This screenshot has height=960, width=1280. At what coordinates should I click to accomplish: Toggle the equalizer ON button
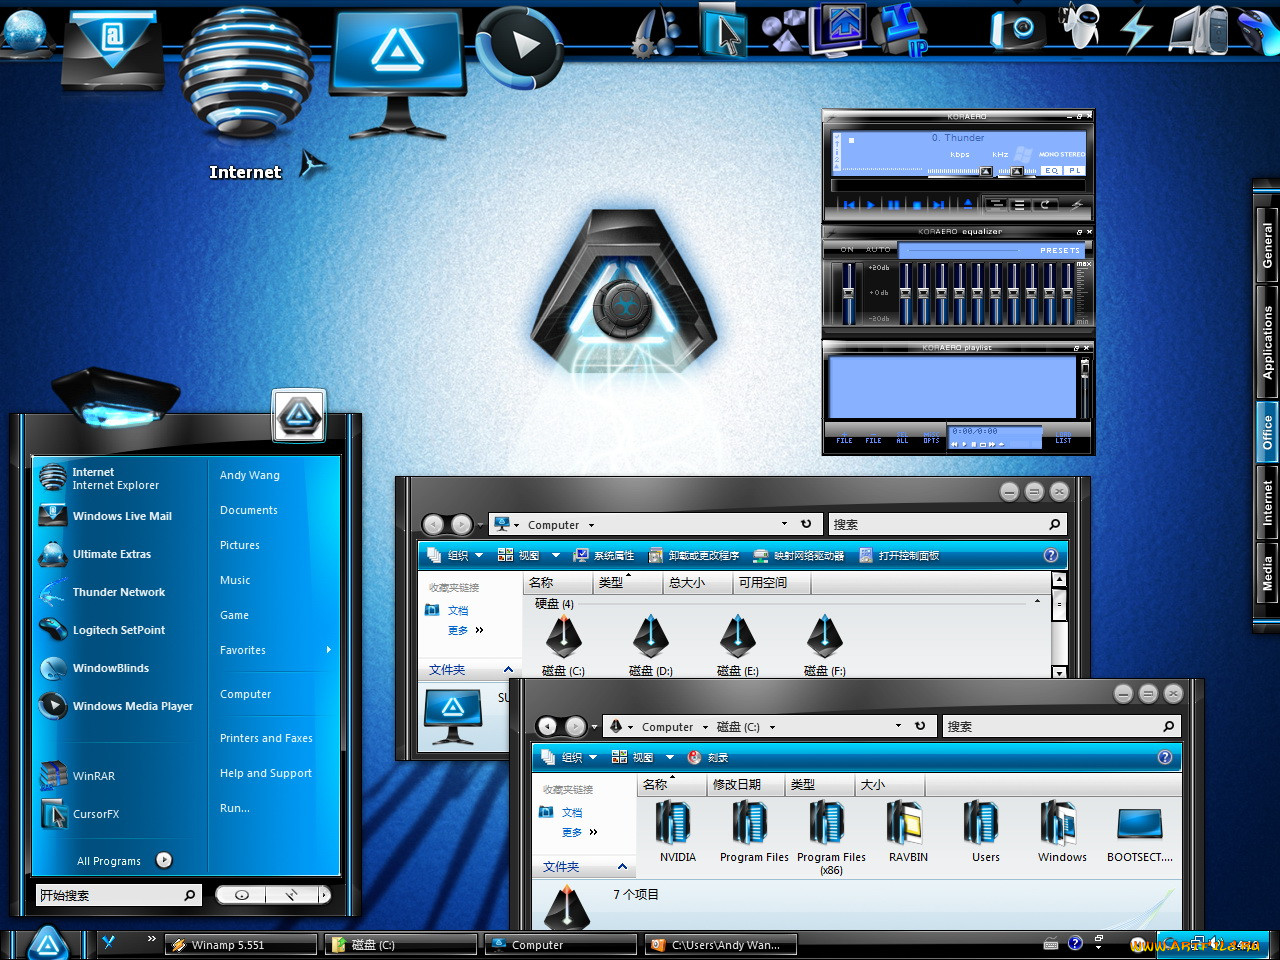click(x=847, y=250)
